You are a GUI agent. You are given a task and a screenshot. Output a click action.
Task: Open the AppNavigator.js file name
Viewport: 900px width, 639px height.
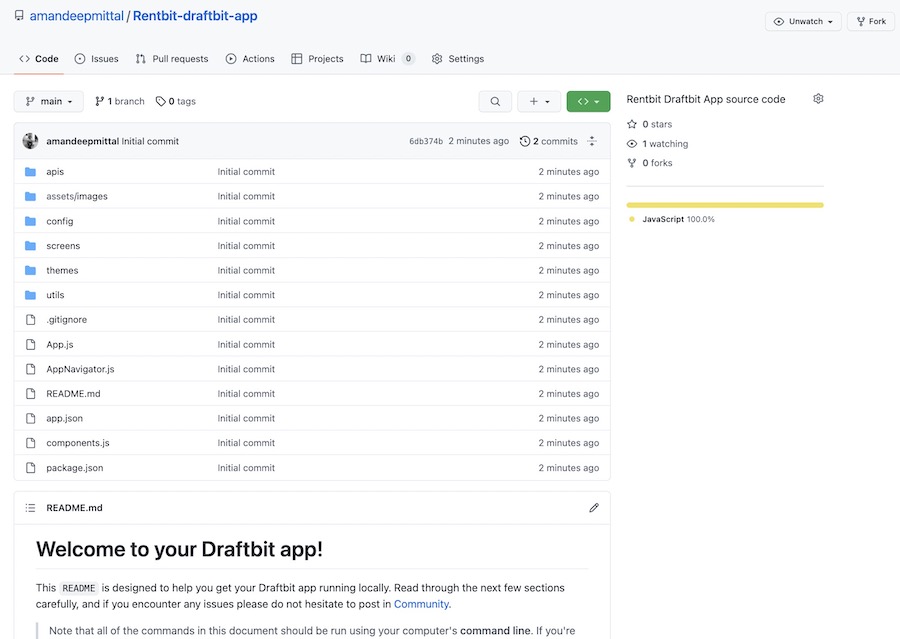click(x=80, y=369)
